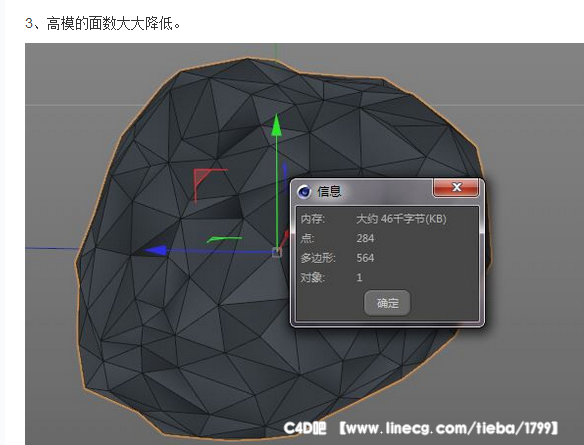The width and height of the screenshot is (584, 445).
Task: Select the axis gizmo center square
Action: pos(277,252)
